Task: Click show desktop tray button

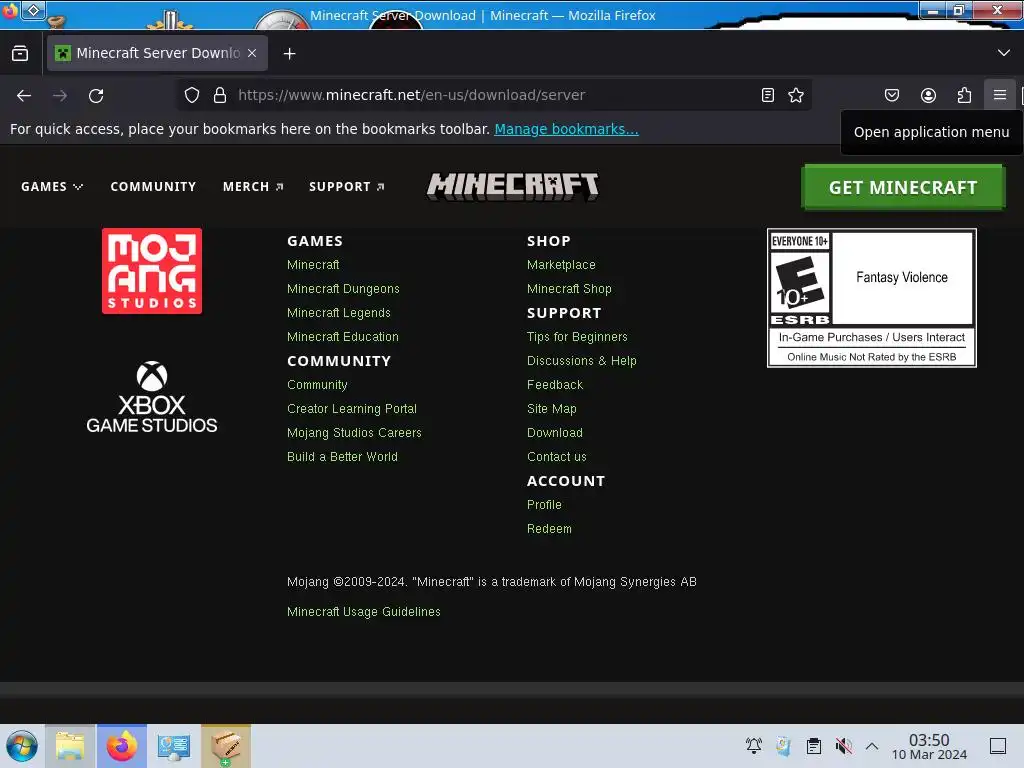Action: point(998,746)
